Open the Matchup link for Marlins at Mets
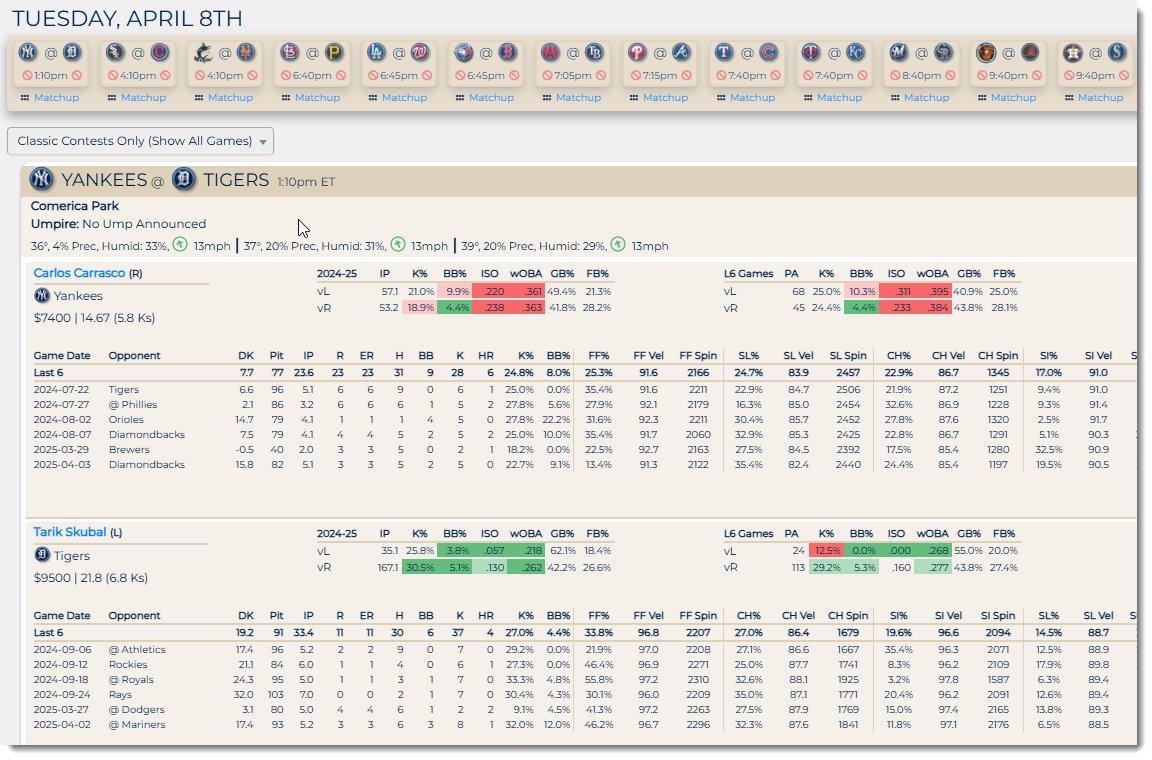The height and width of the screenshot is (760, 1152). pos(230,97)
